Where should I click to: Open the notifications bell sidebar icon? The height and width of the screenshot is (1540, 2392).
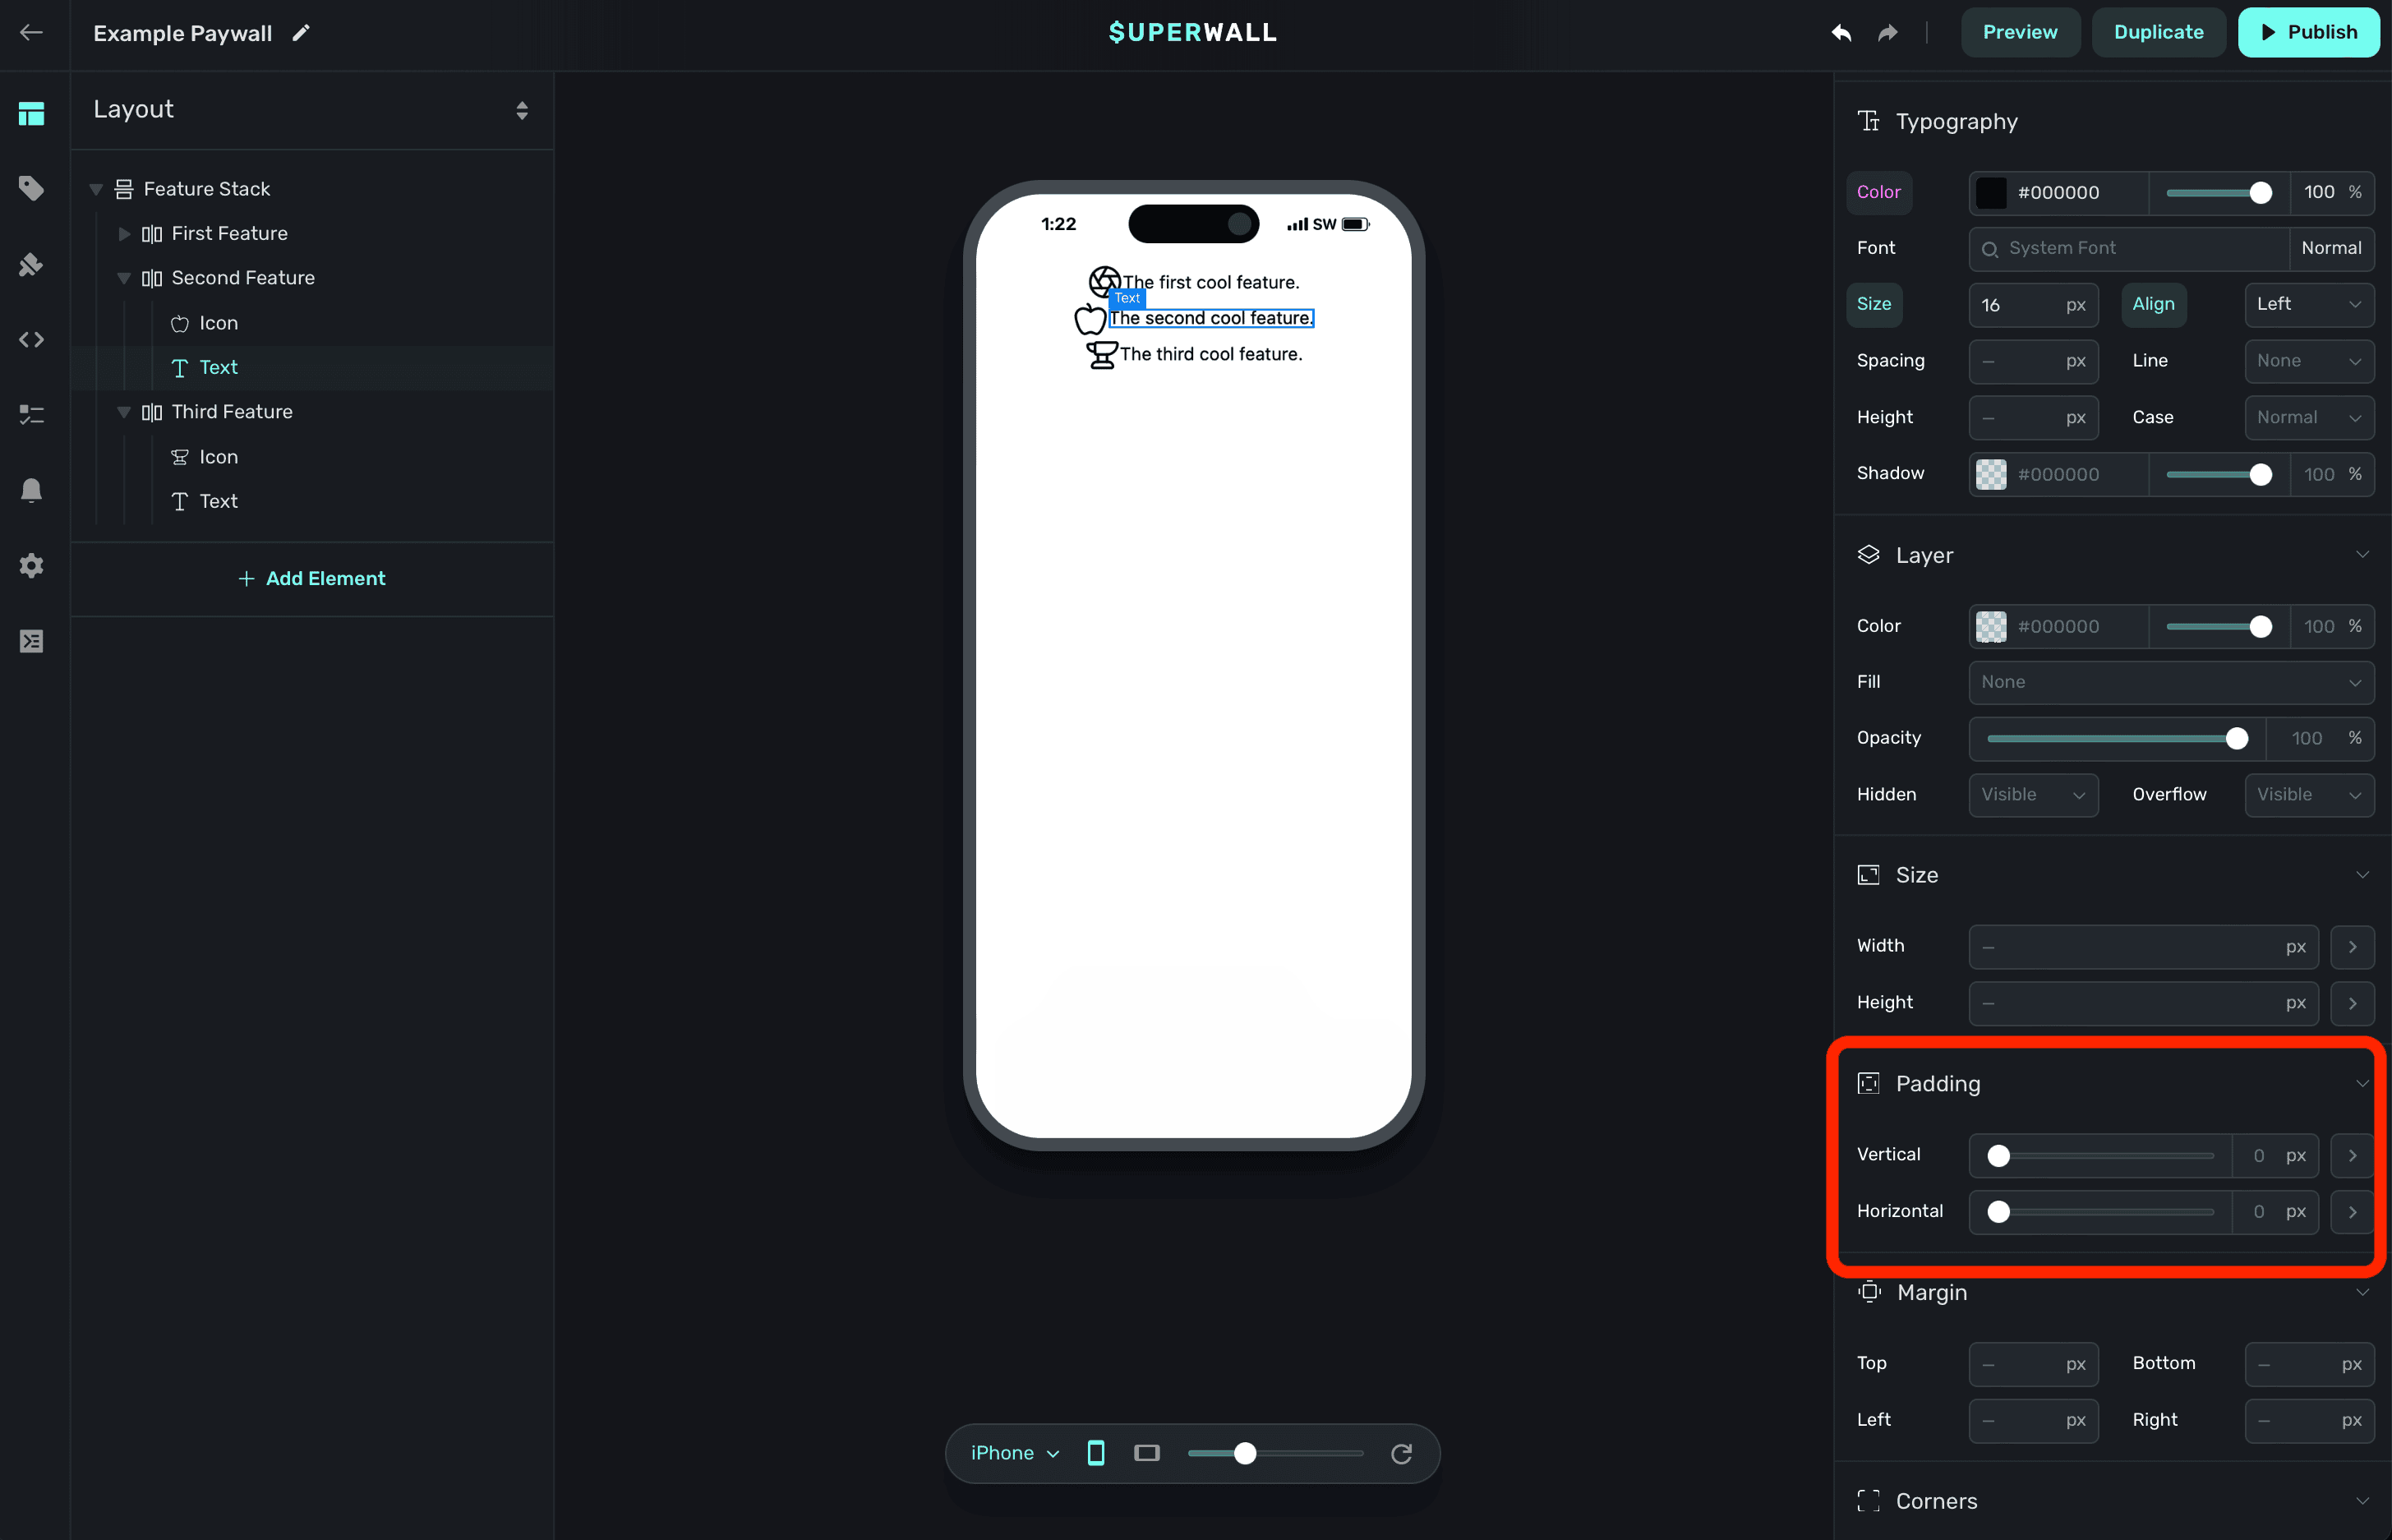click(31, 490)
